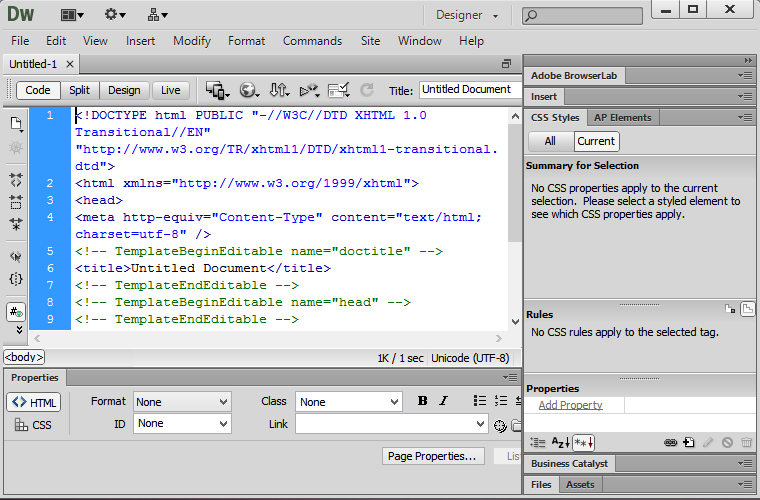Click the Unordered List icon
The width and height of the screenshot is (760, 500).
(479, 401)
